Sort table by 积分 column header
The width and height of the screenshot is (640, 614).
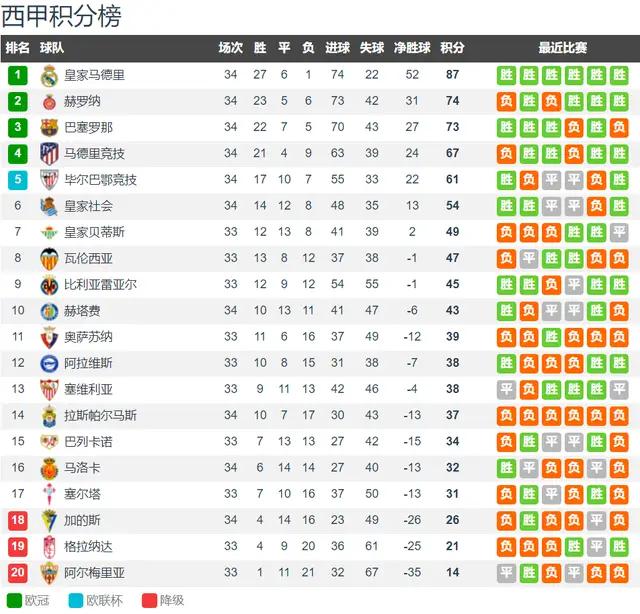[452, 48]
